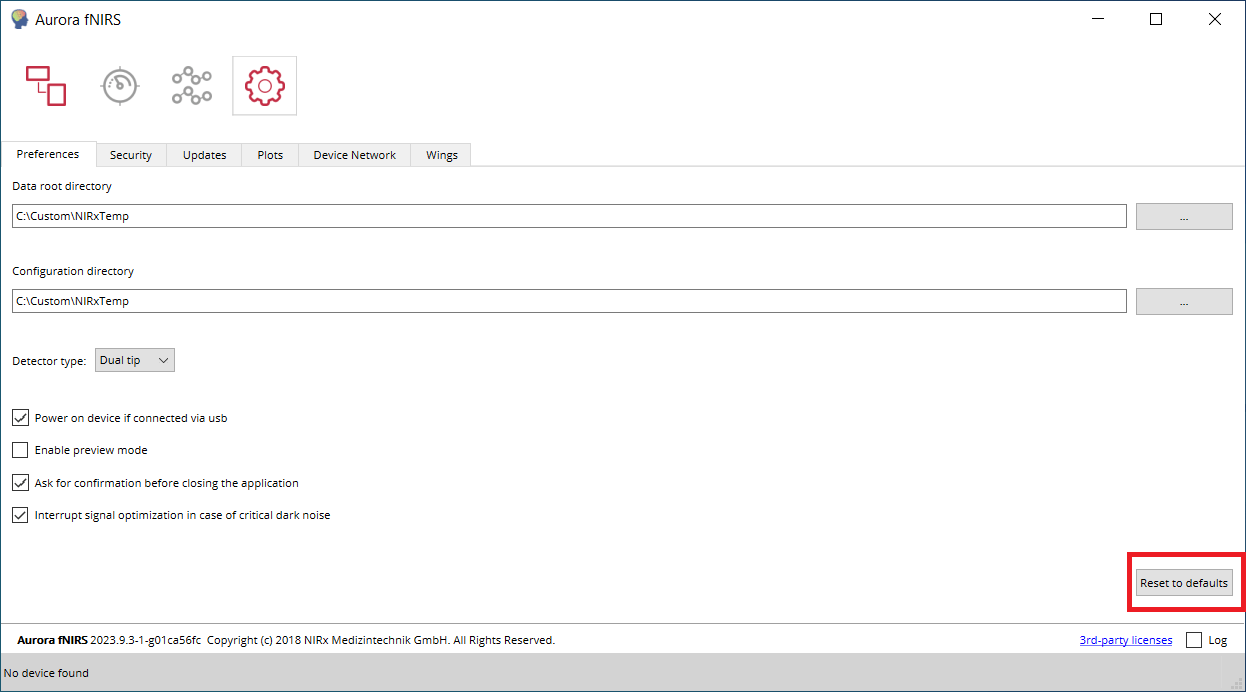Close the Aurora fNIRS window
This screenshot has width=1246, height=692.
[x=1215, y=19]
